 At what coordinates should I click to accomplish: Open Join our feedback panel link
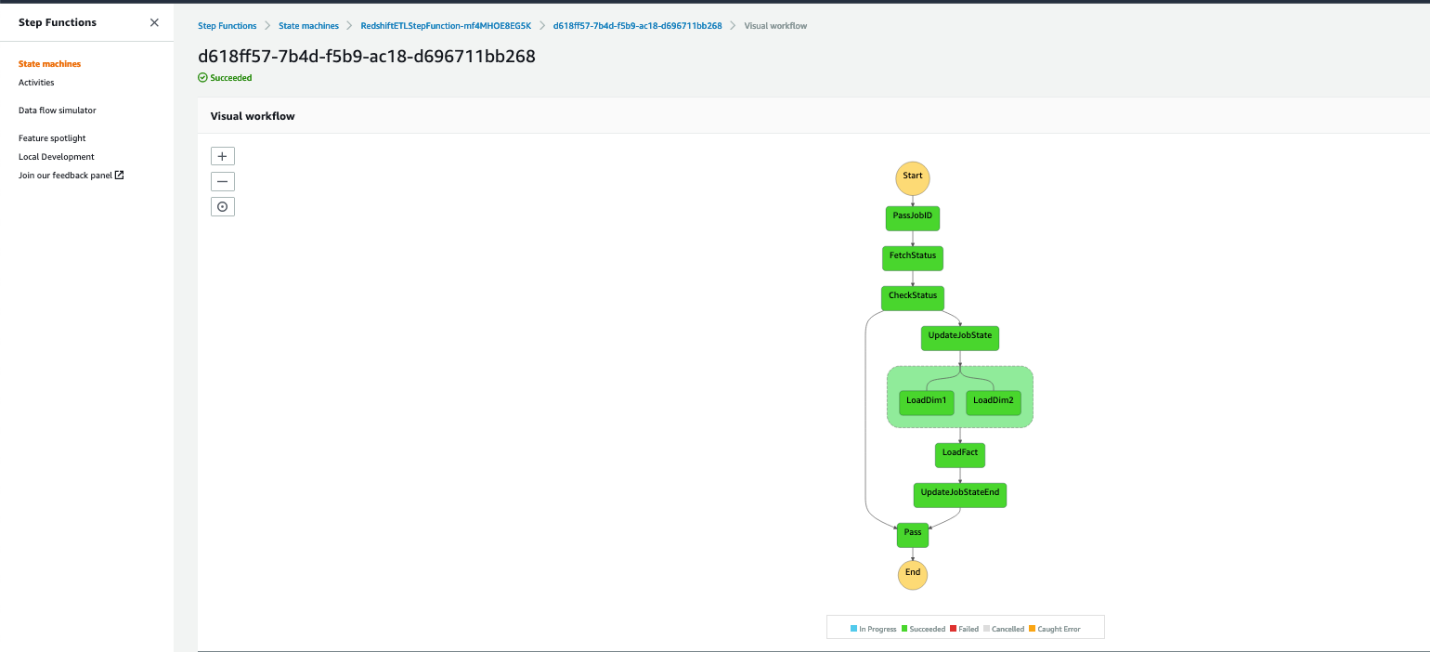pos(65,175)
